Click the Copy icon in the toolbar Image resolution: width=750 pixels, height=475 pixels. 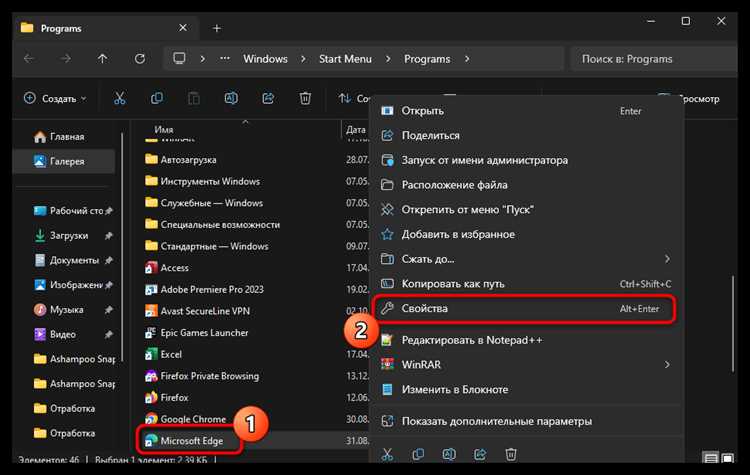point(156,99)
